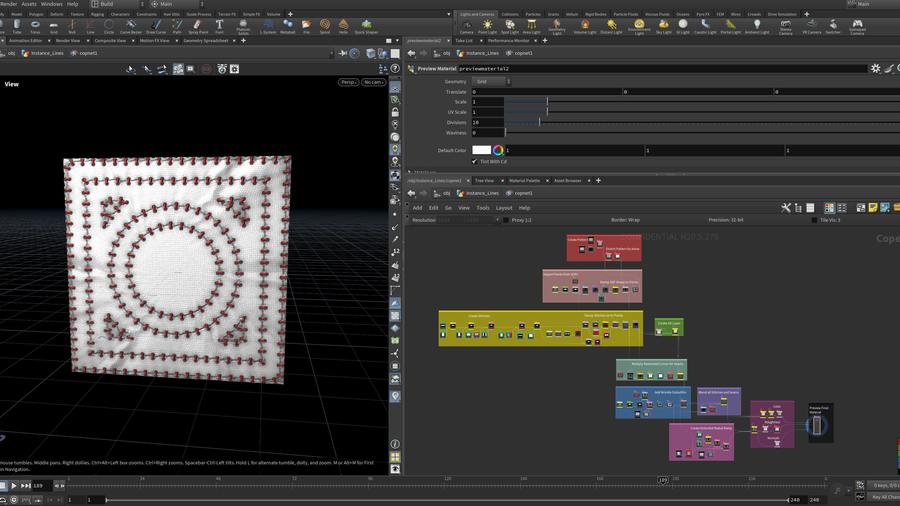Switch to the Geometry Spreadsheet tab
The width and height of the screenshot is (900, 506).
point(206,41)
